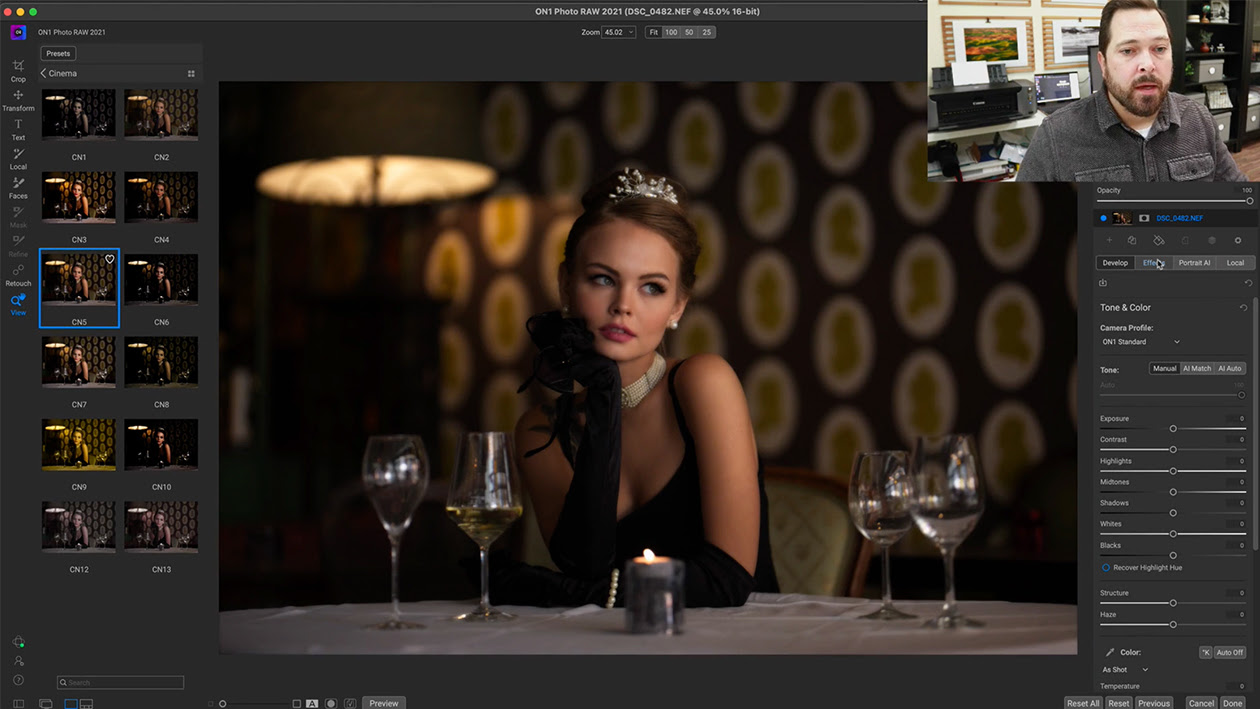Switch presets to grid view icon
1260x709 pixels.
point(191,73)
